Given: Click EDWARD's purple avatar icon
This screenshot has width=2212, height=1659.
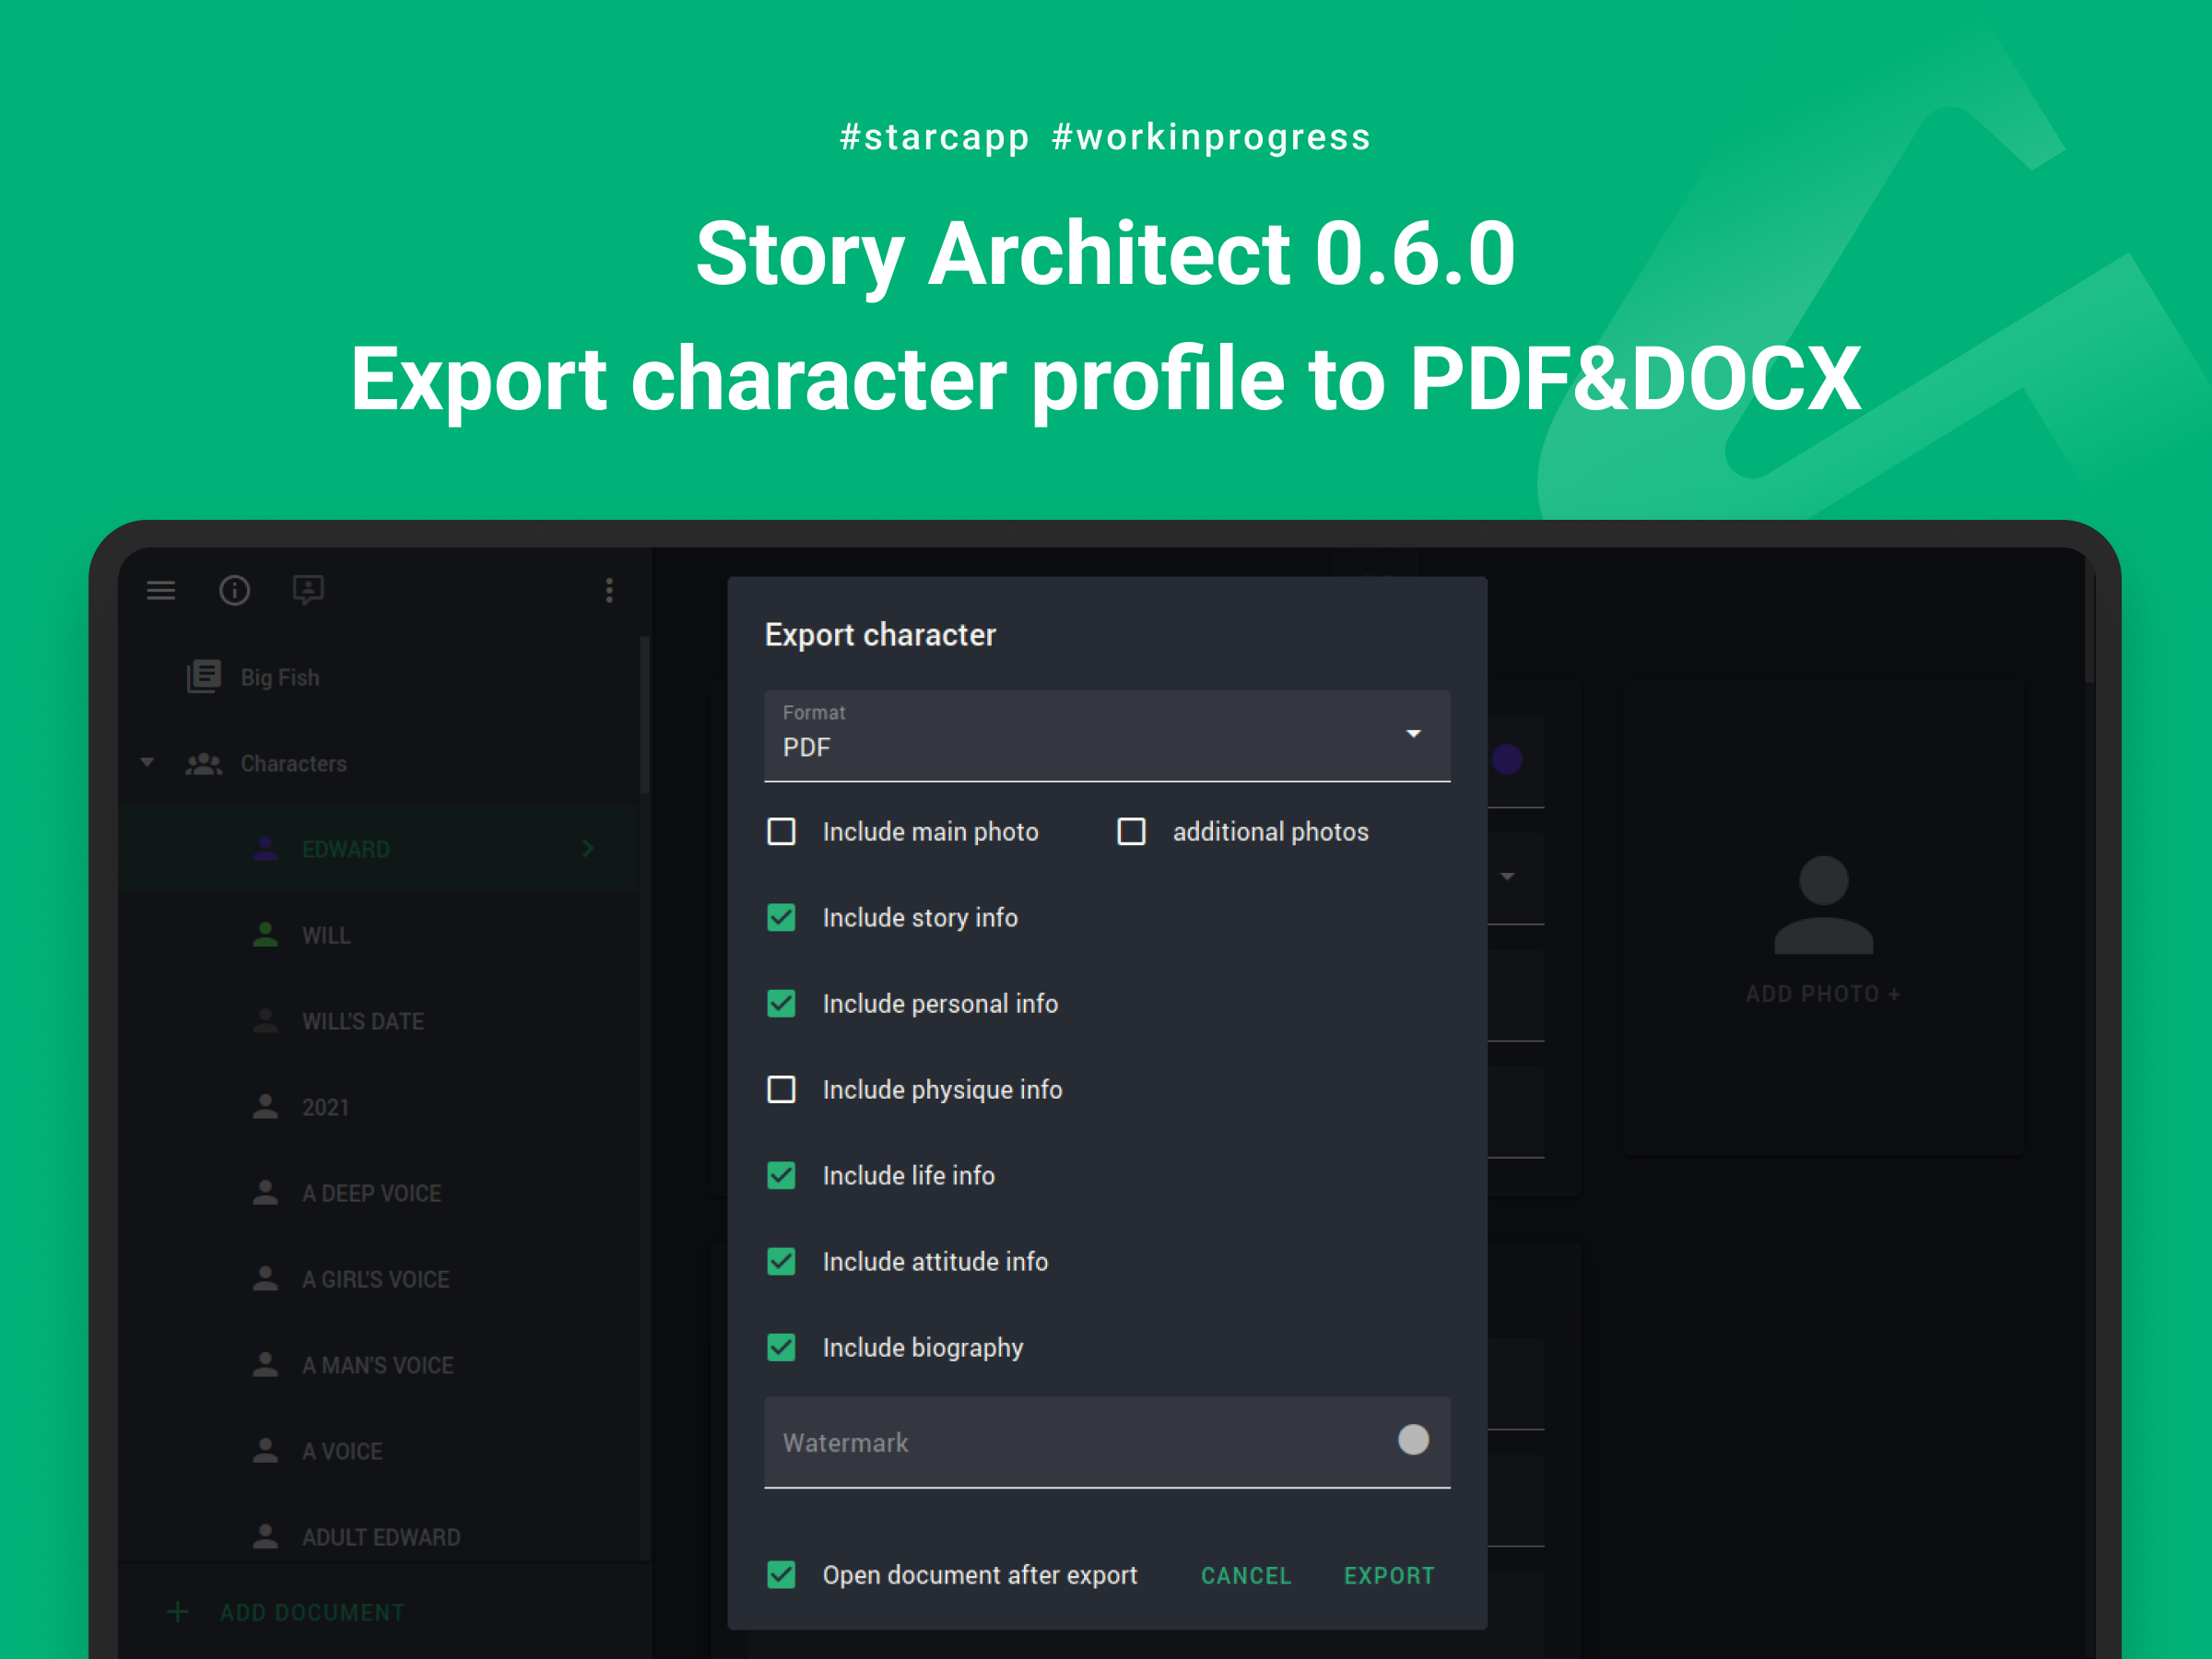Looking at the screenshot, I should click(x=265, y=849).
